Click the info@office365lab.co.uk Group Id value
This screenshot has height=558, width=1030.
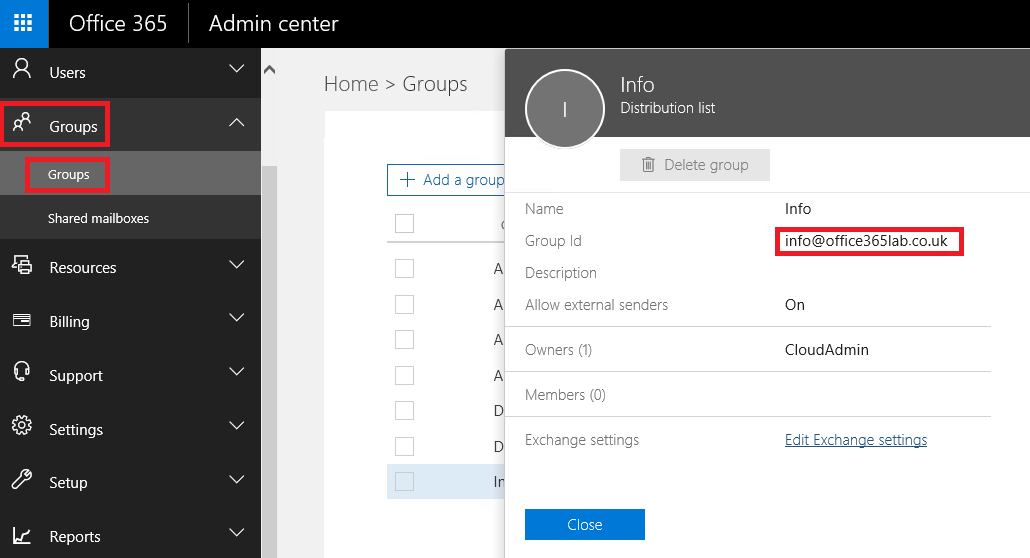coord(866,241)
